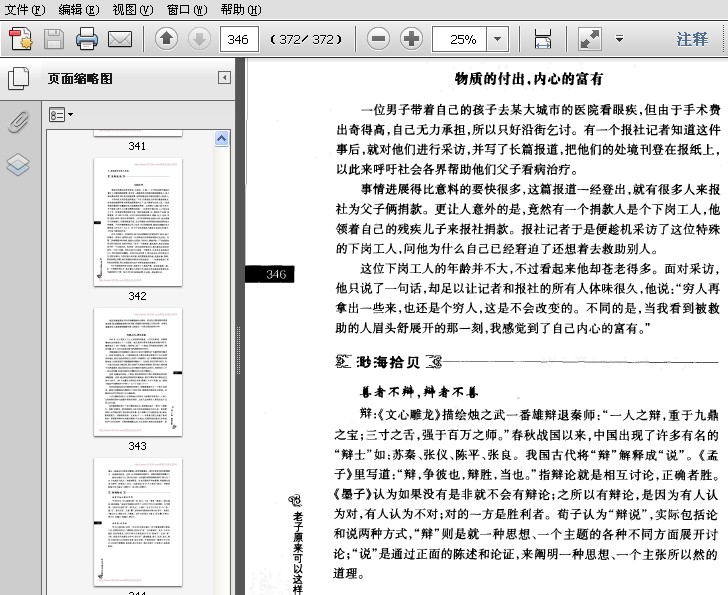Click the subheading 善者不辩,辩者不善
The height and width of the screenshot is (595, 728).
coord(419,392)
